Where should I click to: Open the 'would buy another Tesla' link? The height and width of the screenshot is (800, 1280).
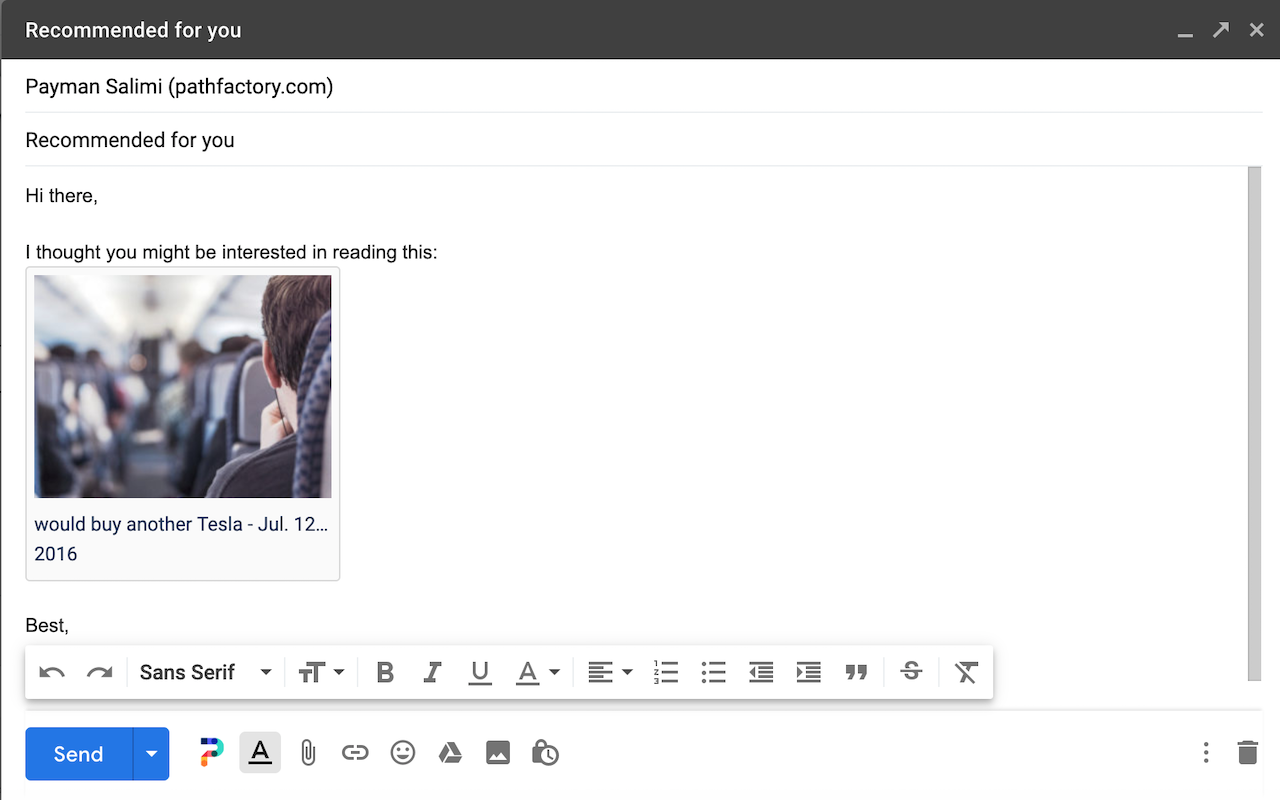coord(181,524)
